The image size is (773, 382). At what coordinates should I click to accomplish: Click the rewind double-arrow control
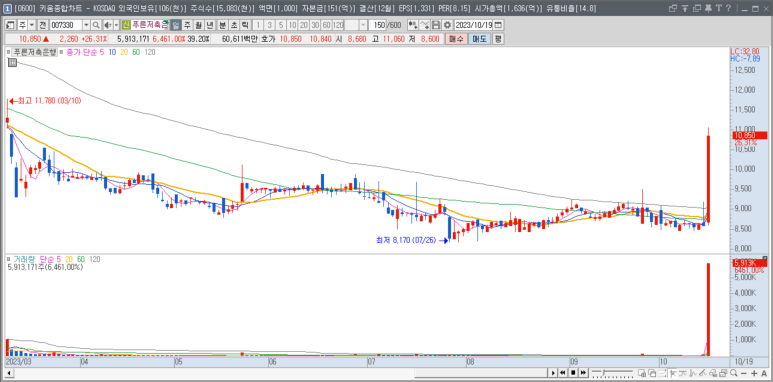[x=562, y=373]
